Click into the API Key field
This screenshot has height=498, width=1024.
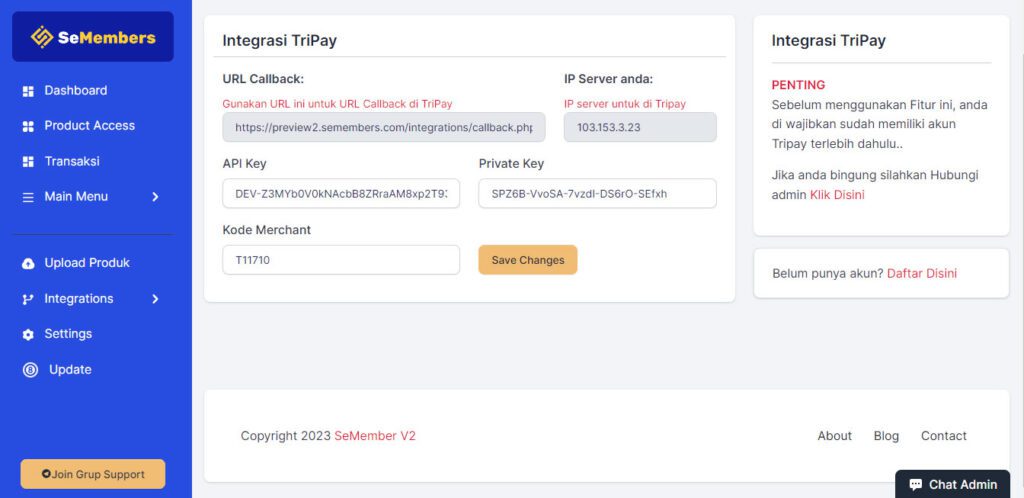coord(341,193)
